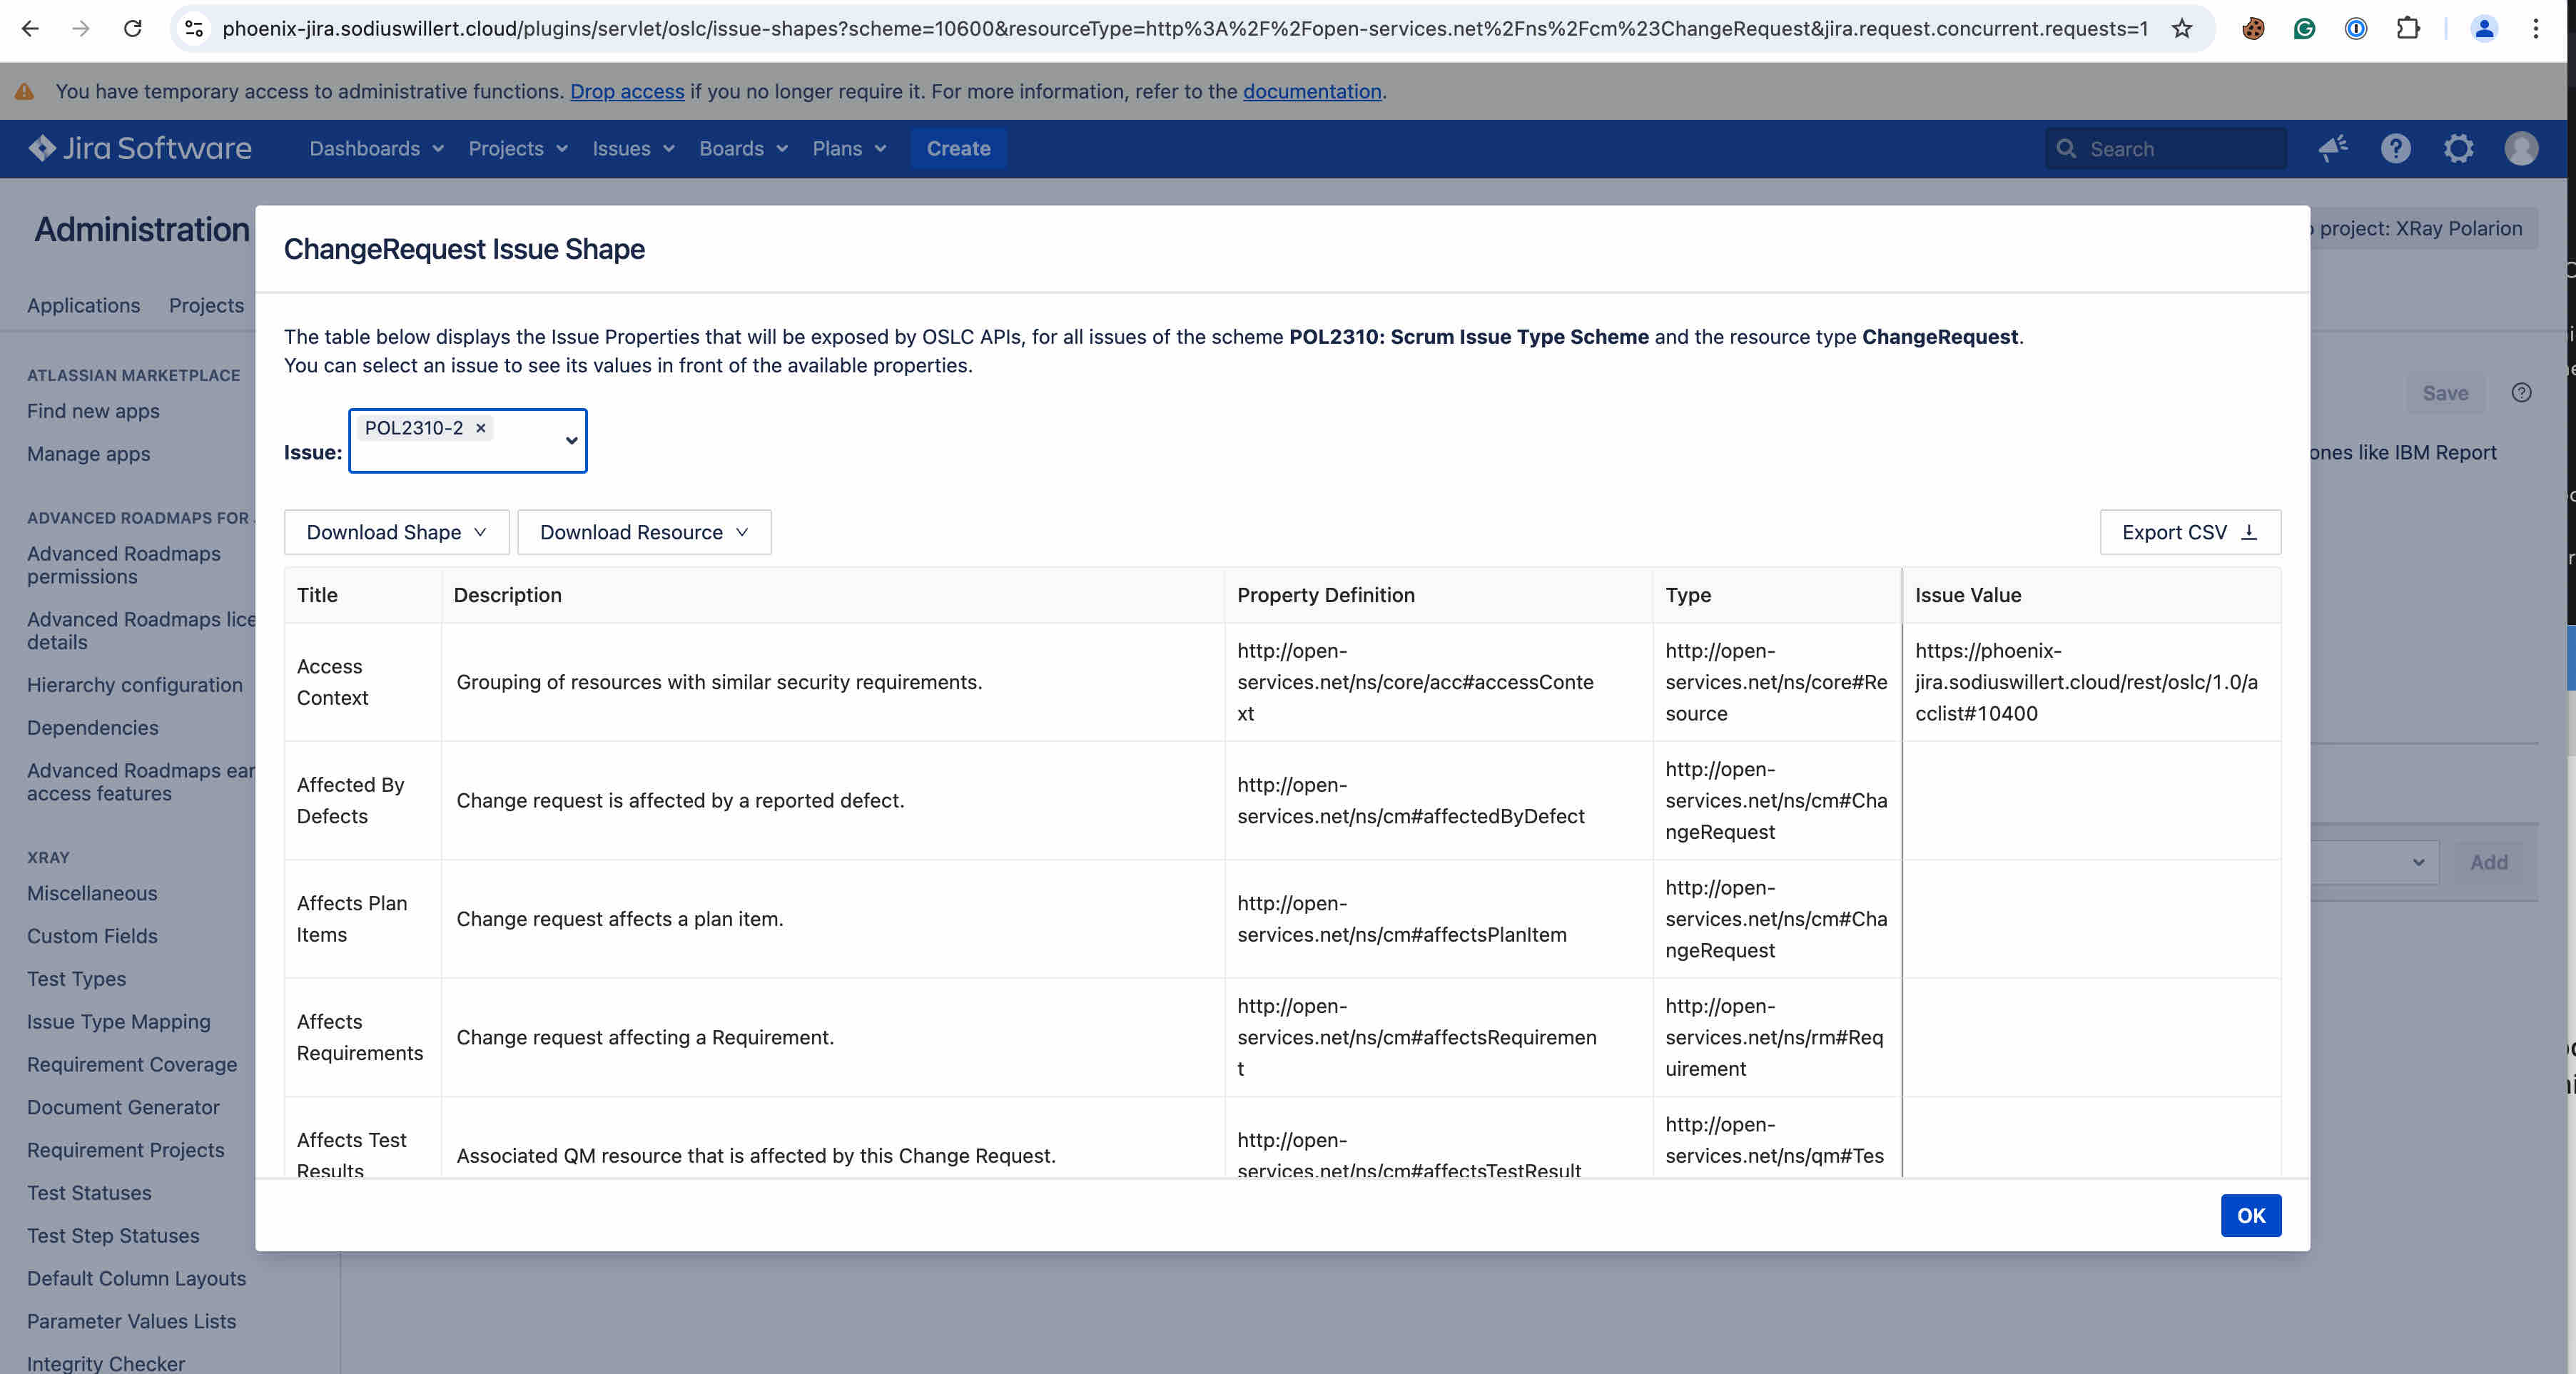Expand the Issue selector dropdown arrow
Viewport: 2576px width, 1374px height.
(x=571, y=441)
